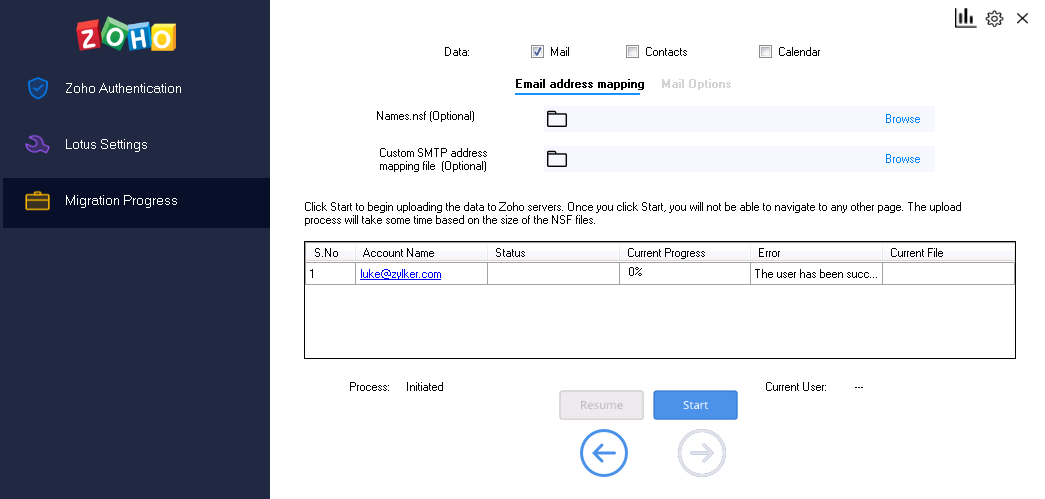1045x499 pixels.
Task: Enable the Contacts checkbox
Action: tap(632, 51)
